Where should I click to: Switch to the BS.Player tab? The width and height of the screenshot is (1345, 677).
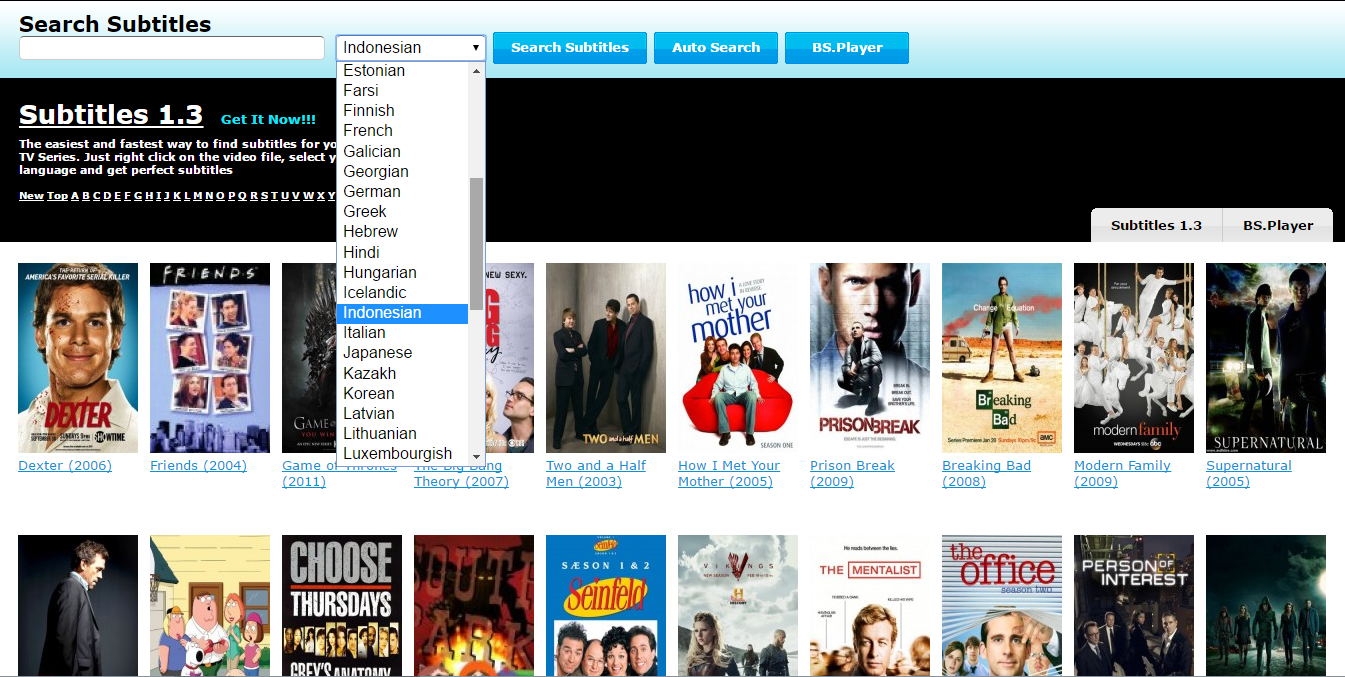1278,225
